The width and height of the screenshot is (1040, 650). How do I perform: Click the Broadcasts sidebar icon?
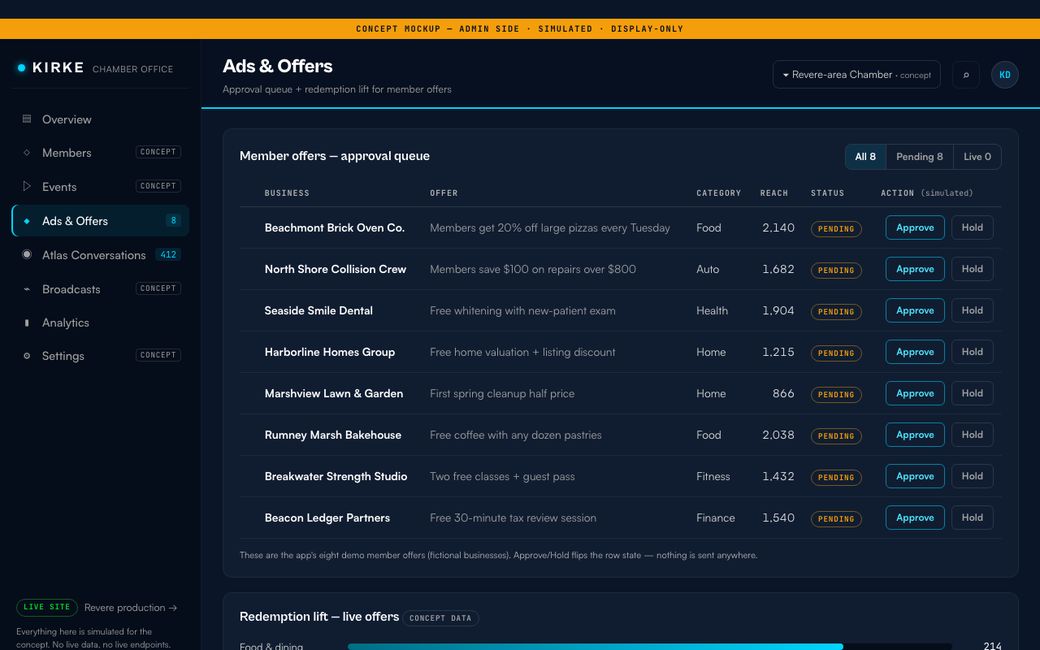point(27,289)
